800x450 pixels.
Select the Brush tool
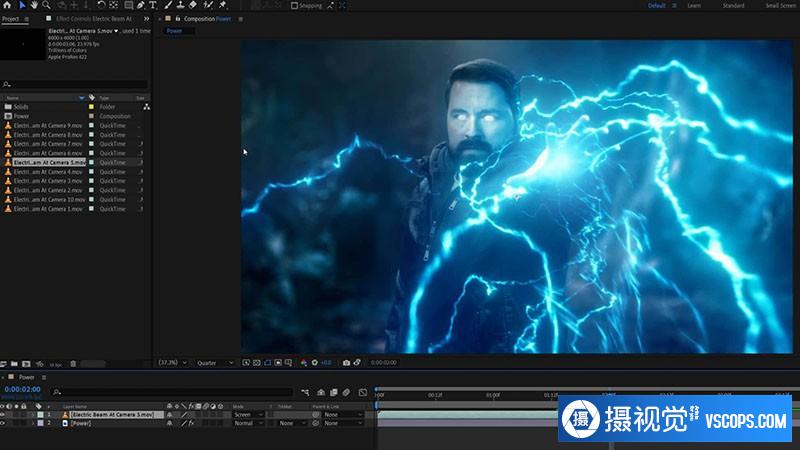tap(168, 5)
